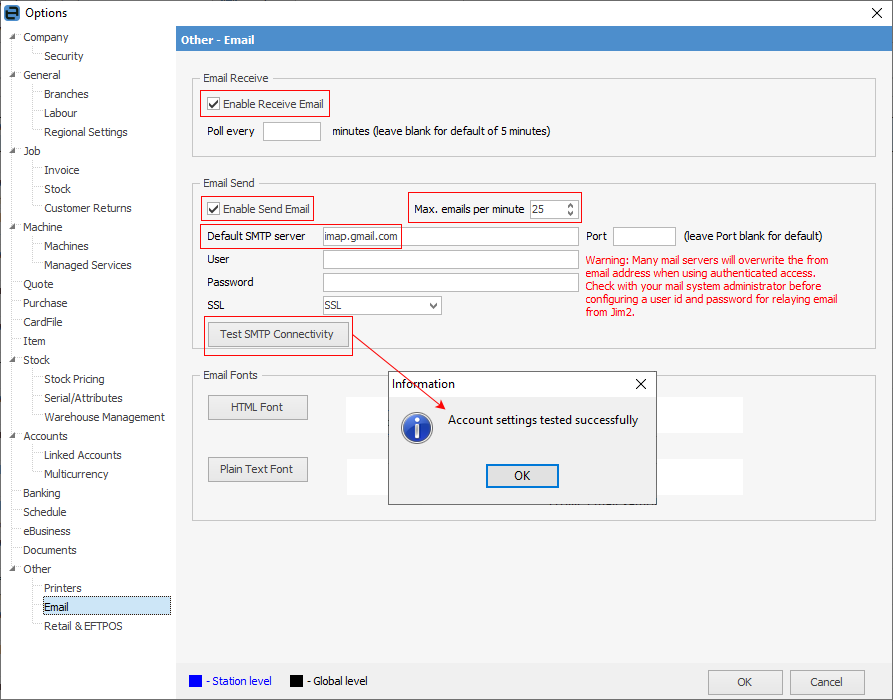
Task: Go to the Warehouse Management settings
Action: [104, 416]
